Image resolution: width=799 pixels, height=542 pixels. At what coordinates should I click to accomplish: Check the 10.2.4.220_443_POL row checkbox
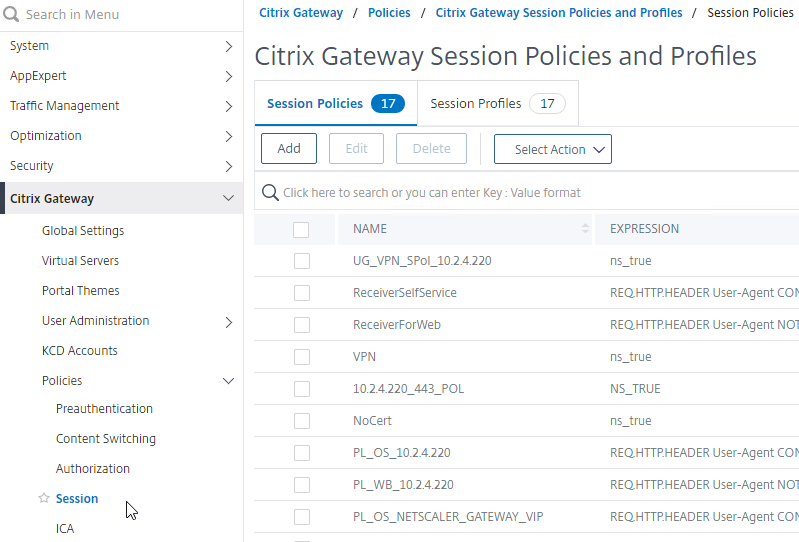tap(302, 389)
